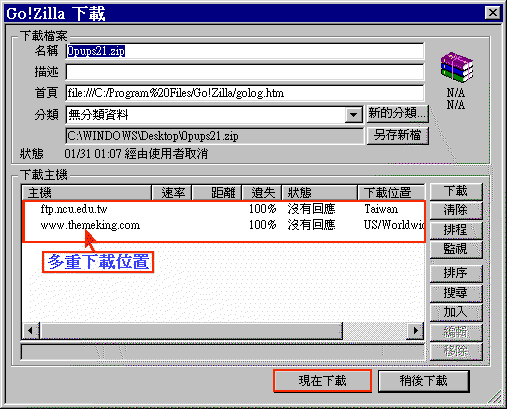
Task: Sort hosts by the 主機 column header
Action: click(87, 193)
